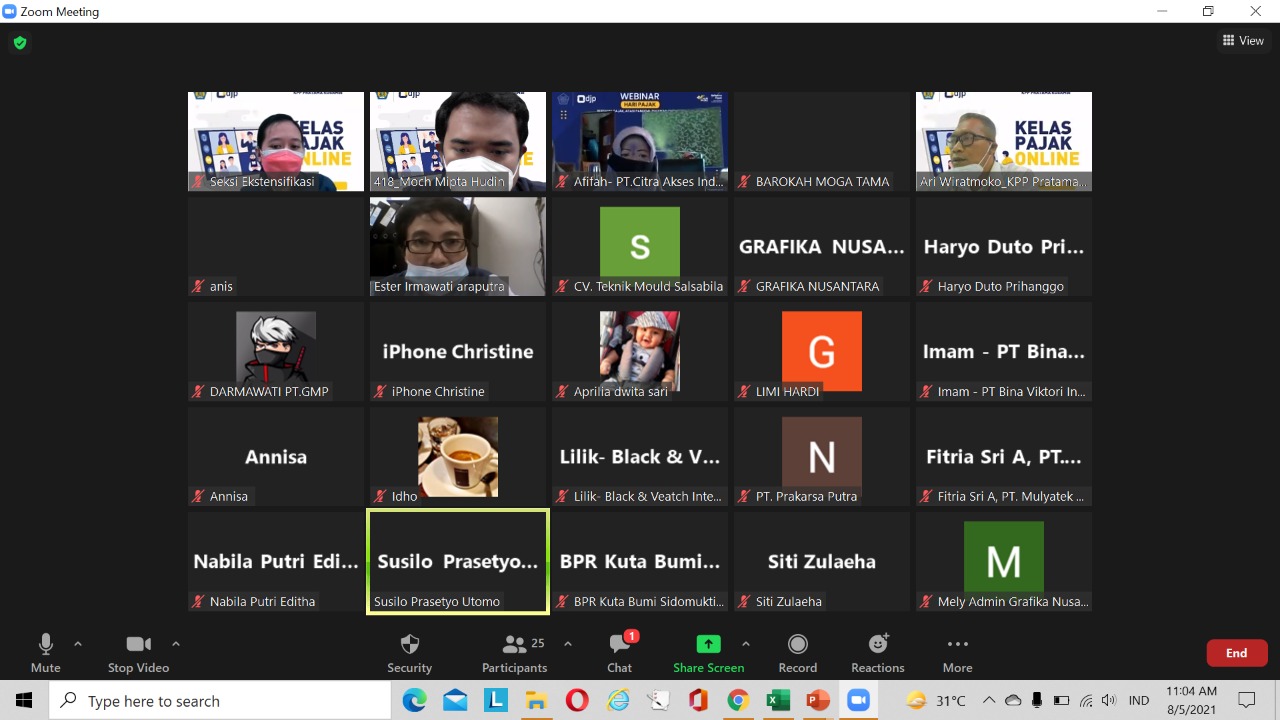Open the Security shield options

coord(409,653)
